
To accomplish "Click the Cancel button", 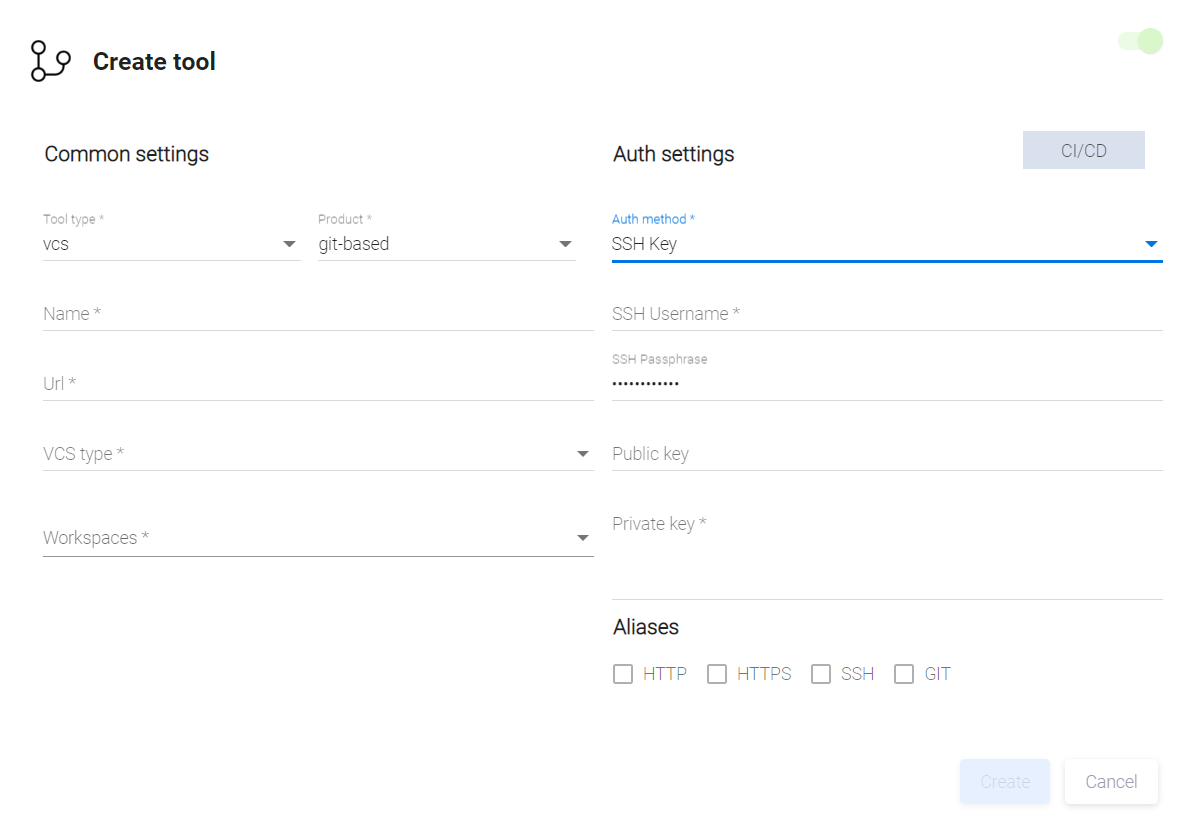I will (x=1111, y=782).
